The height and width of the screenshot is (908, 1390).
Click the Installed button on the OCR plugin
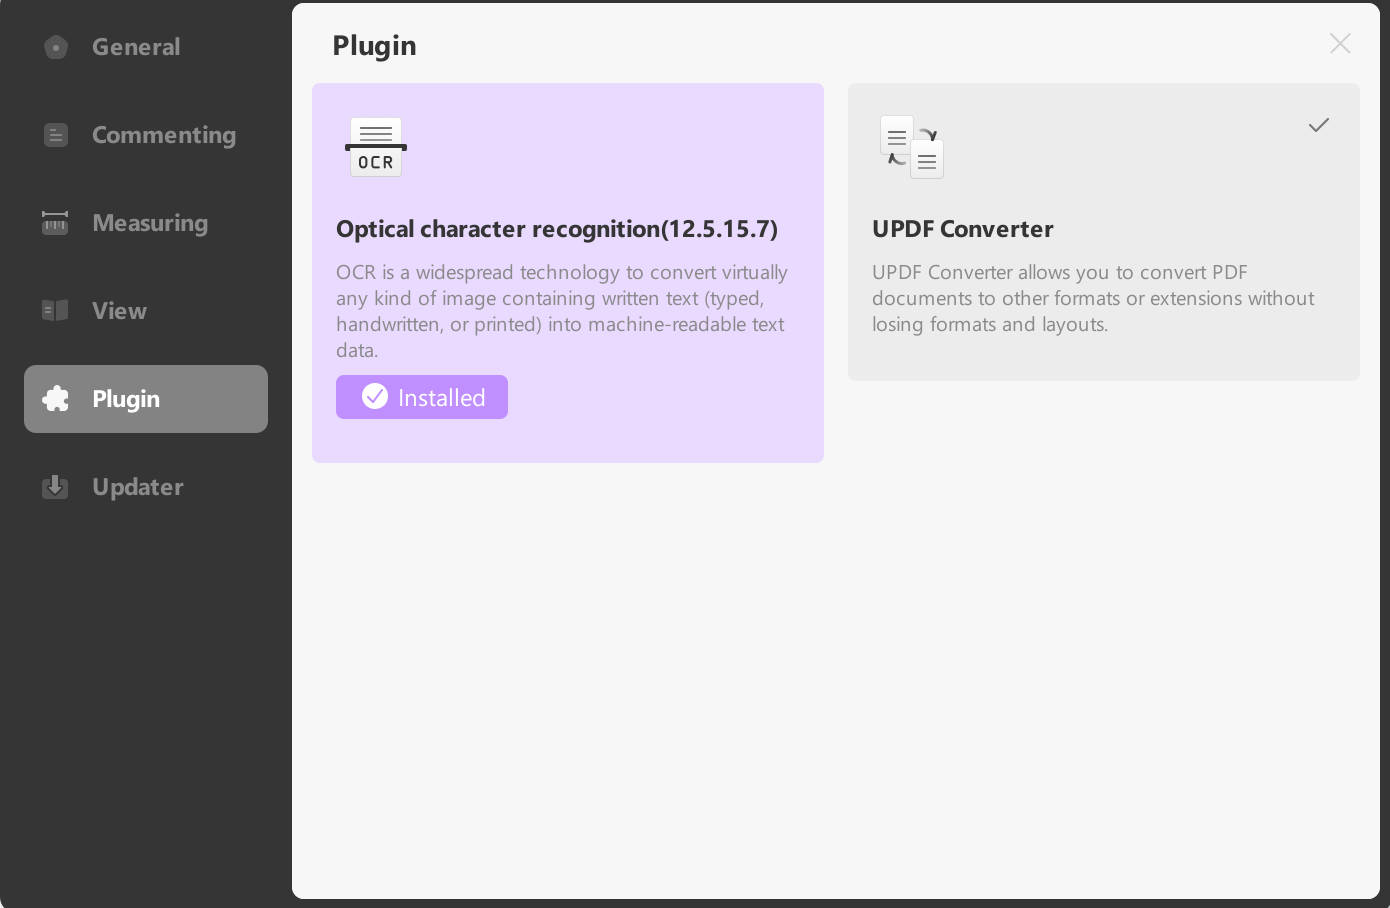[x=421, y=397]
